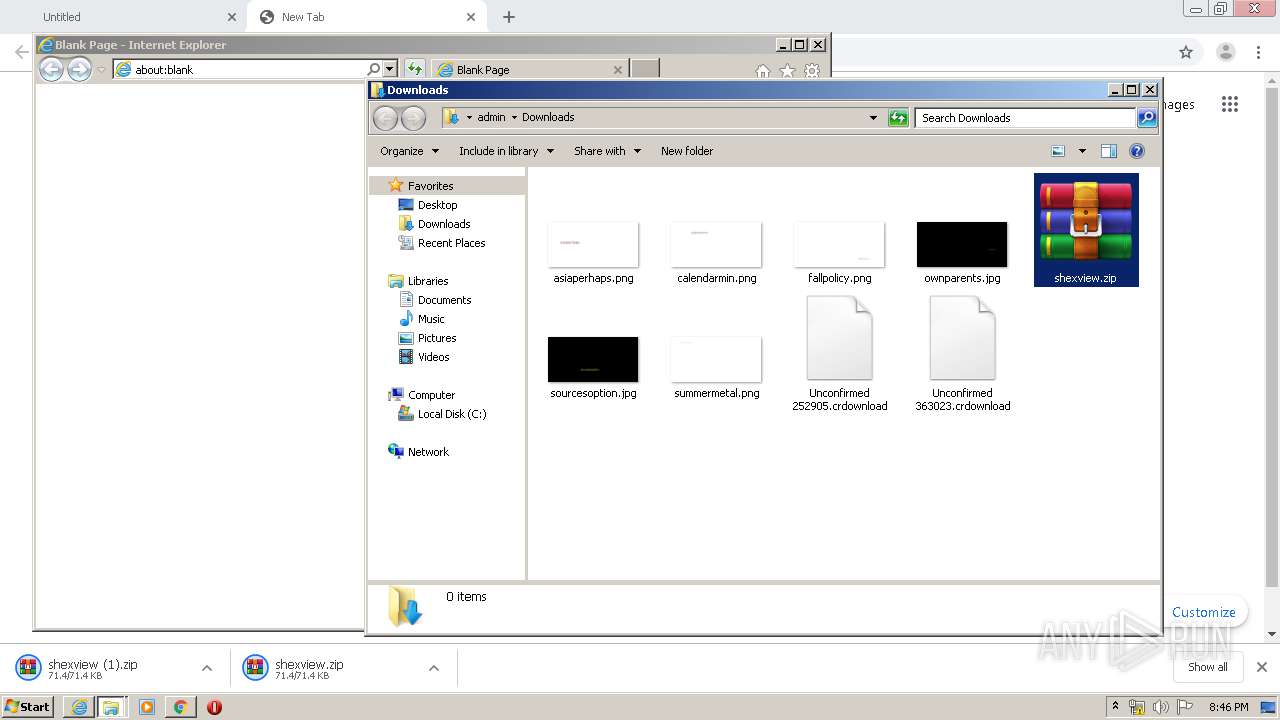Image resolution: width=1280 pixels, height=720 pixels.
Task: Click Internet Explorer refresh icon
Action: pyautogui.click(x=414, y=70)
